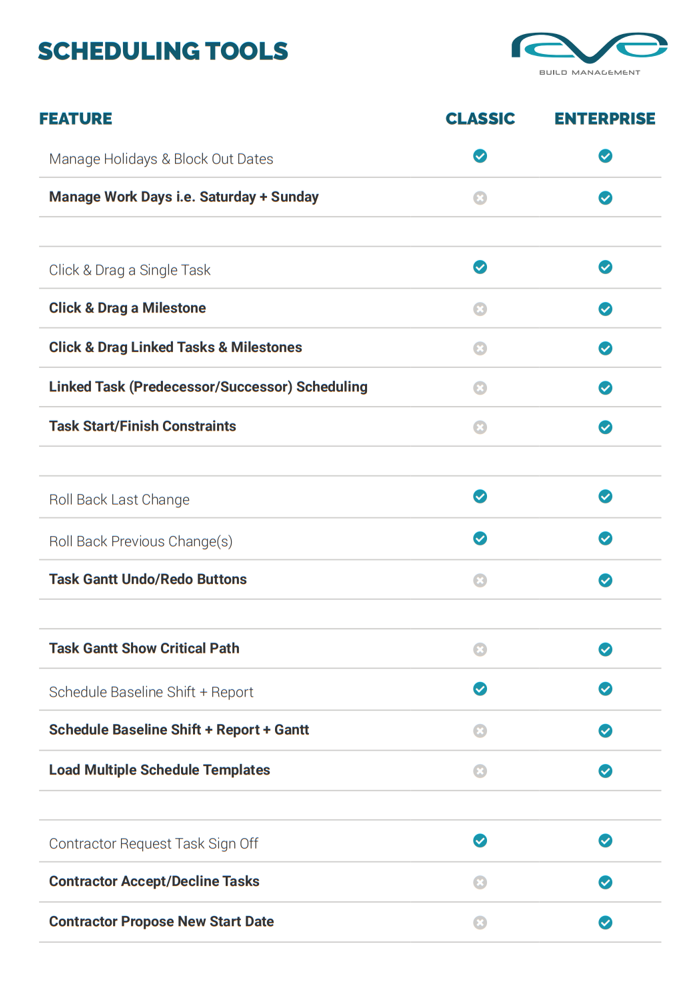The image size is (698, 996).
Task: Click Enterprise checkmark for Task Start/Finish Constraints
Action: click(605, 427)
